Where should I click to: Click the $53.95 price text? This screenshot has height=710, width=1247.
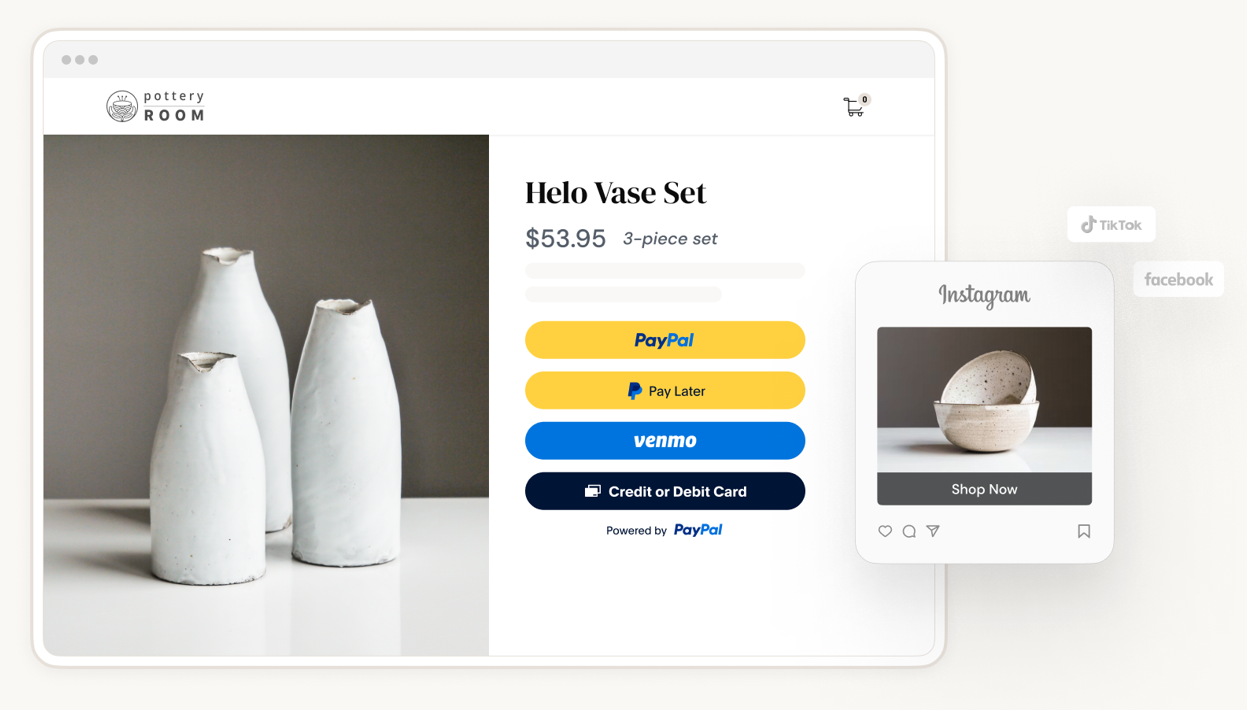tap(566, 239)
